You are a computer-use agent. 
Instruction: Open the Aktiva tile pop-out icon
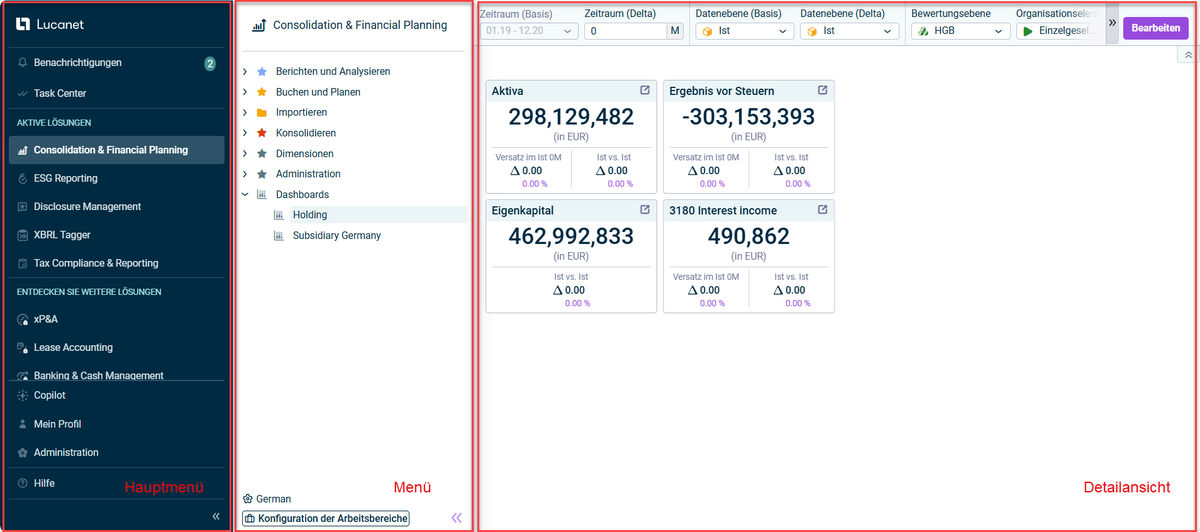tap(645, 91)
